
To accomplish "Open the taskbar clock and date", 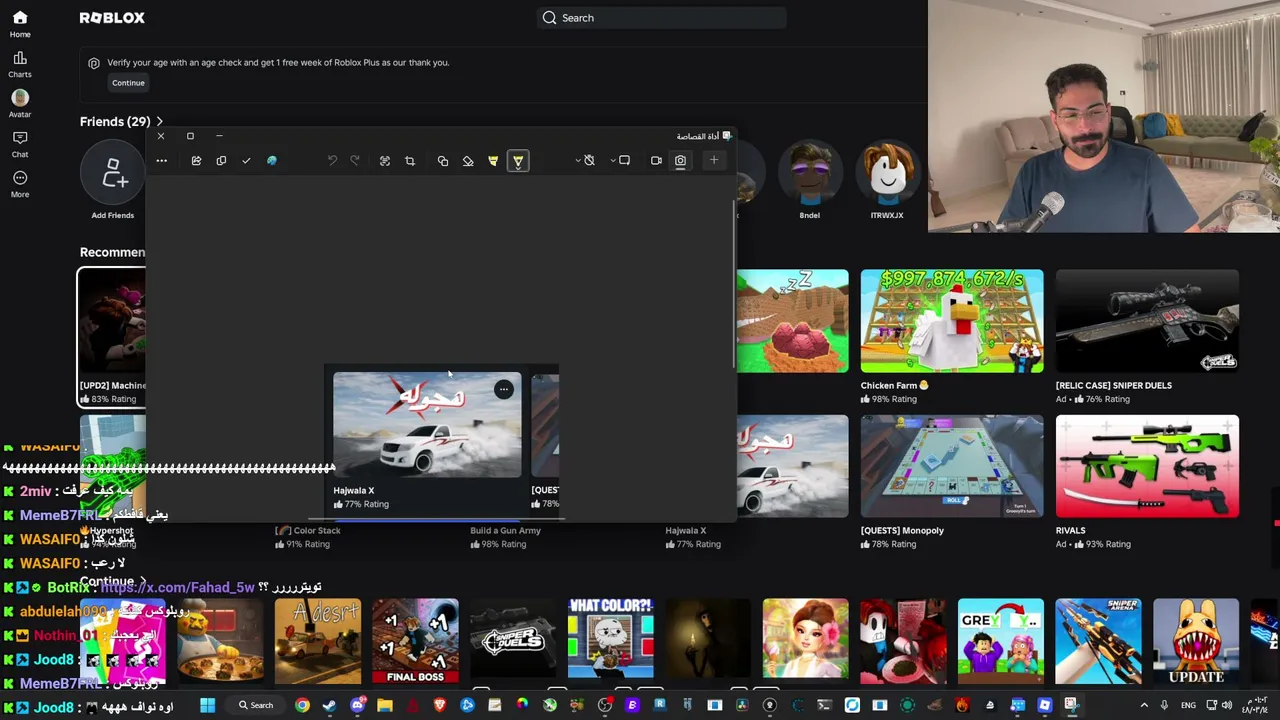I will click(x=1256, y=706).
